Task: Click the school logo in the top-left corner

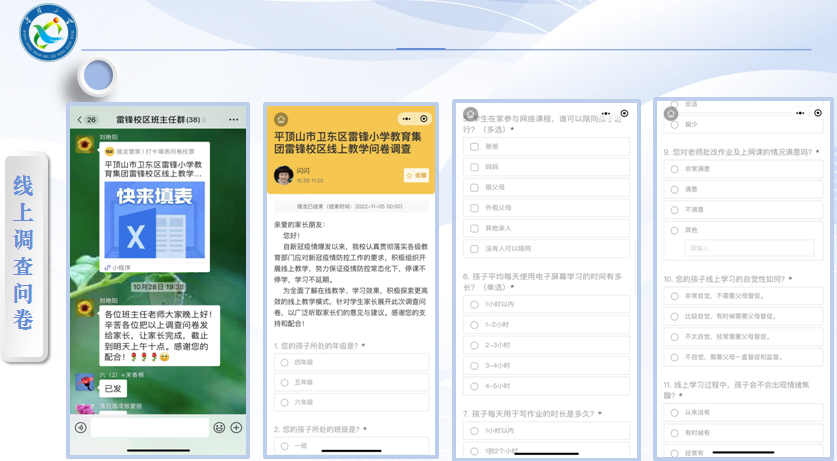Action: click(48, 33)
